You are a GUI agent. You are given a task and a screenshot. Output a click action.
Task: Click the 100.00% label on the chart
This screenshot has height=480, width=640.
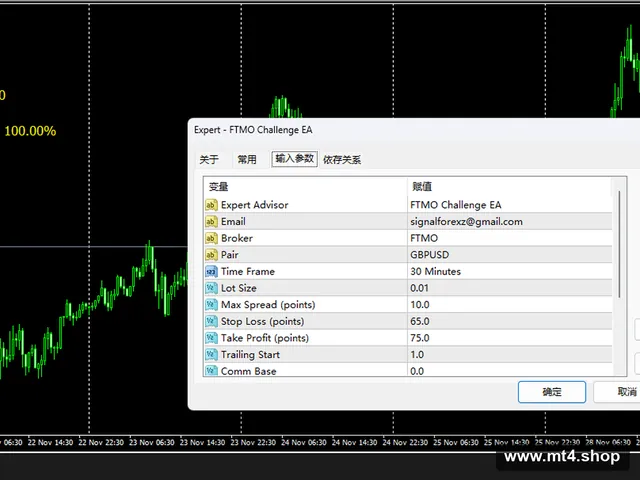point(30,131)
